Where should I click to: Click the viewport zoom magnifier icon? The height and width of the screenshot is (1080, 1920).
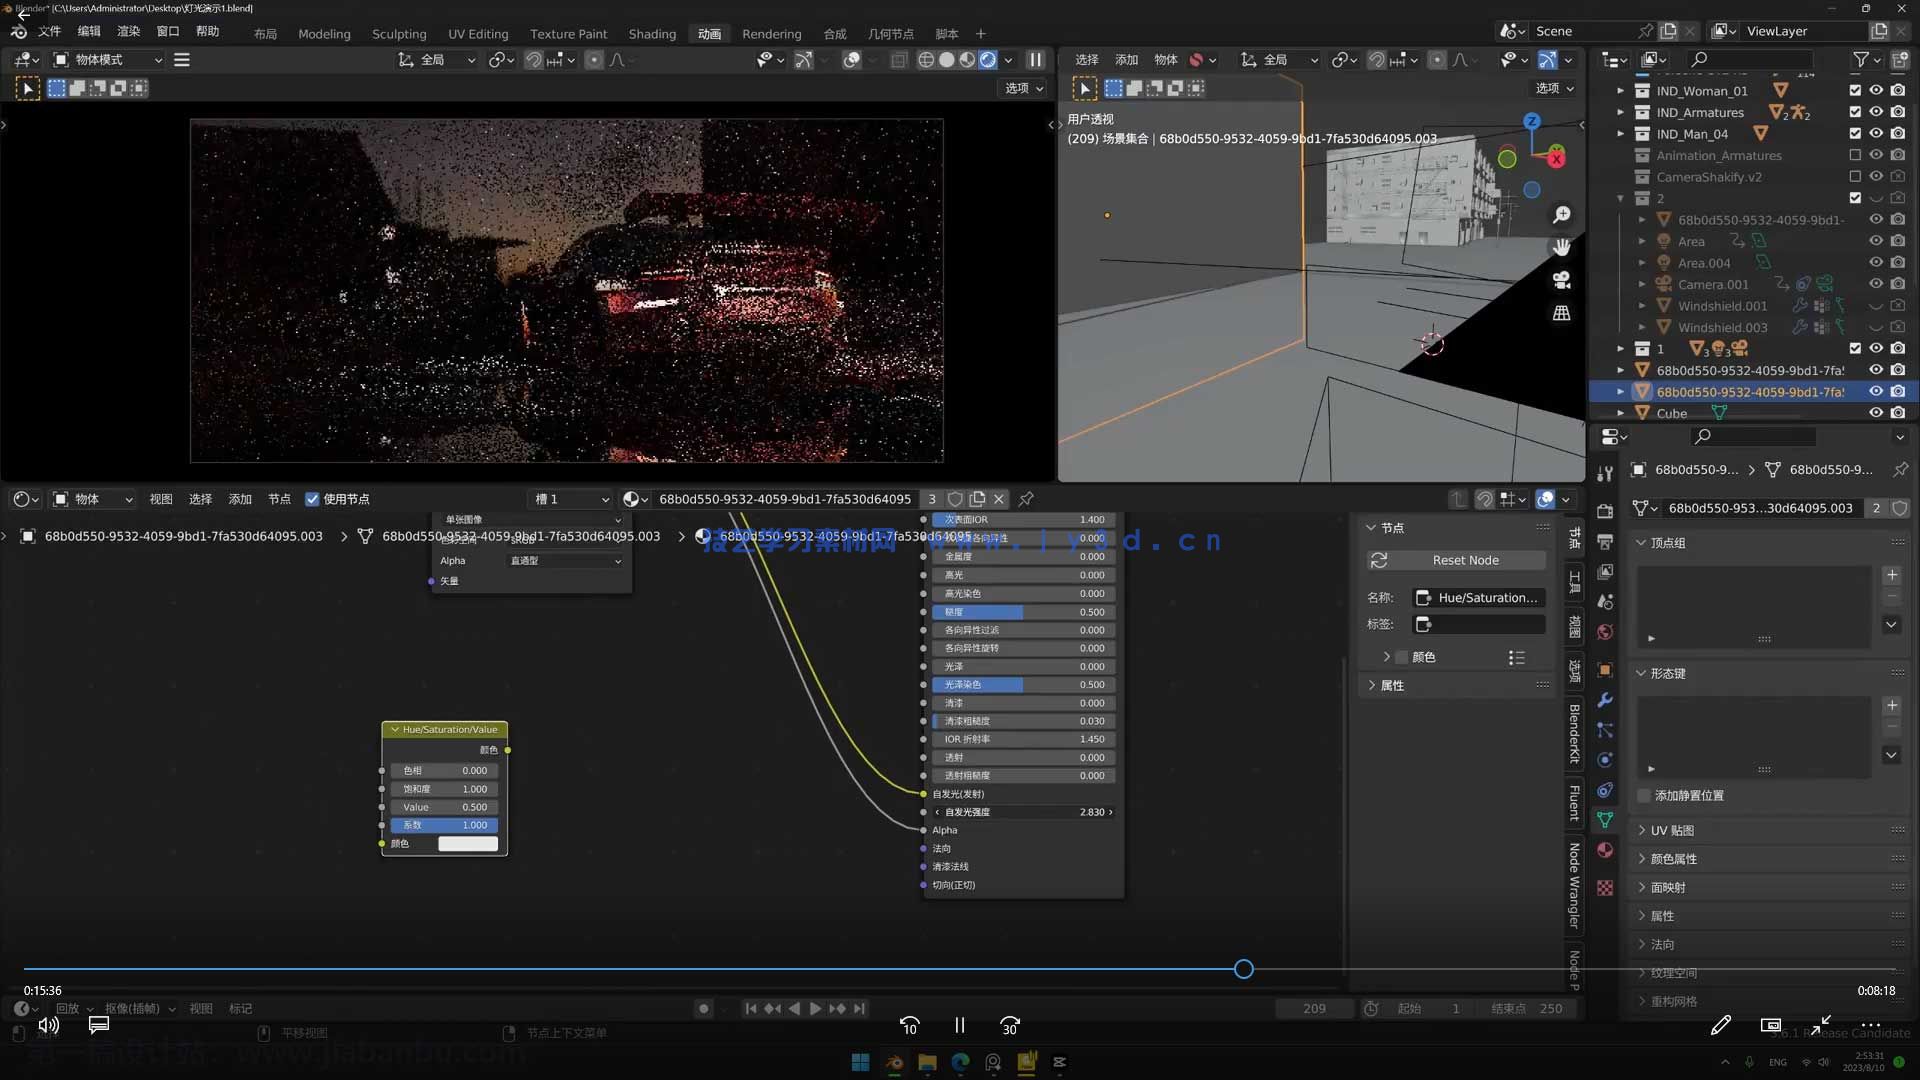point(1561,215)
